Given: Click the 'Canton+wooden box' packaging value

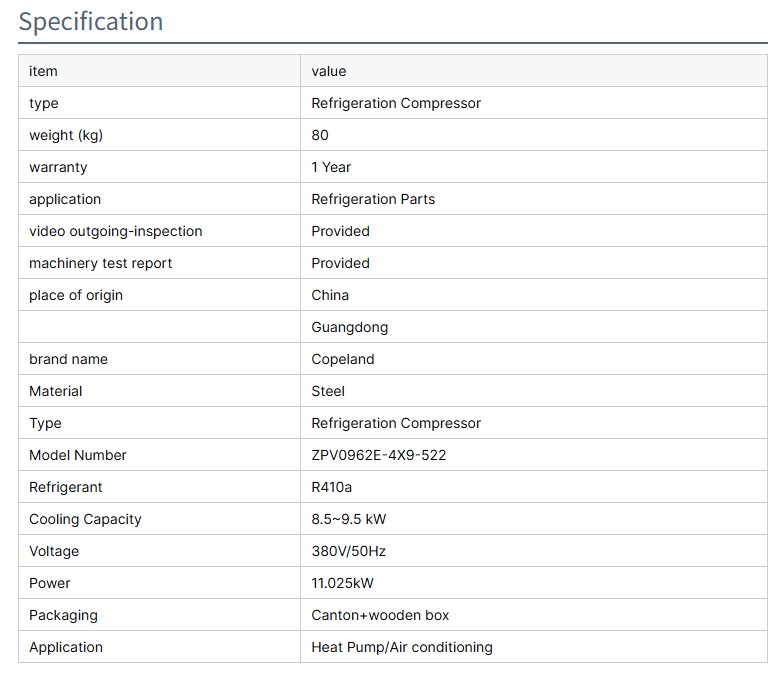Looking at the screenshot, I should click(380, 615).
